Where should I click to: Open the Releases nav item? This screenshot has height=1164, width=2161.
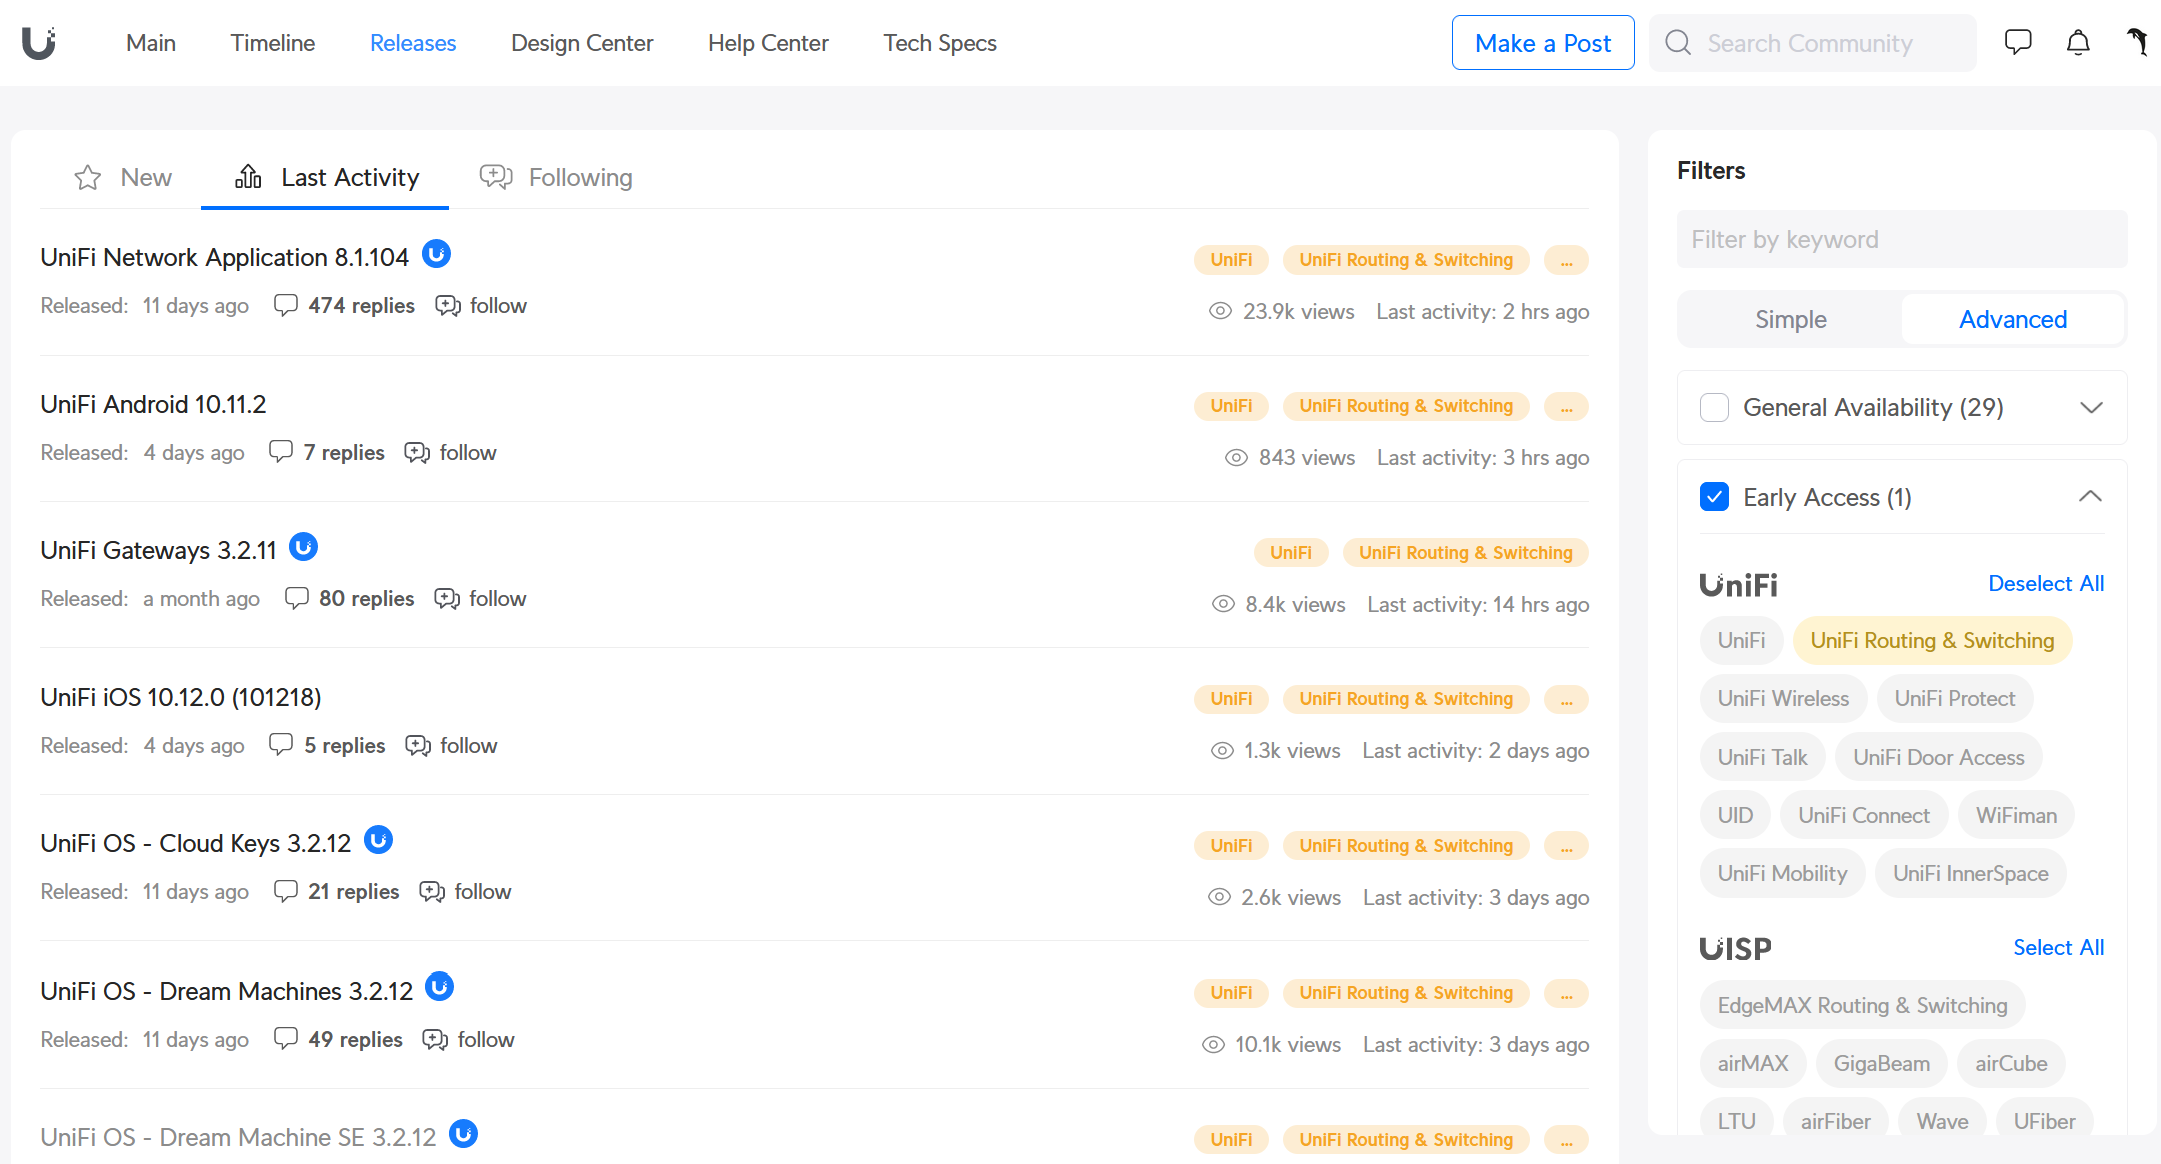pyautogui.click(x=413, y=43)
